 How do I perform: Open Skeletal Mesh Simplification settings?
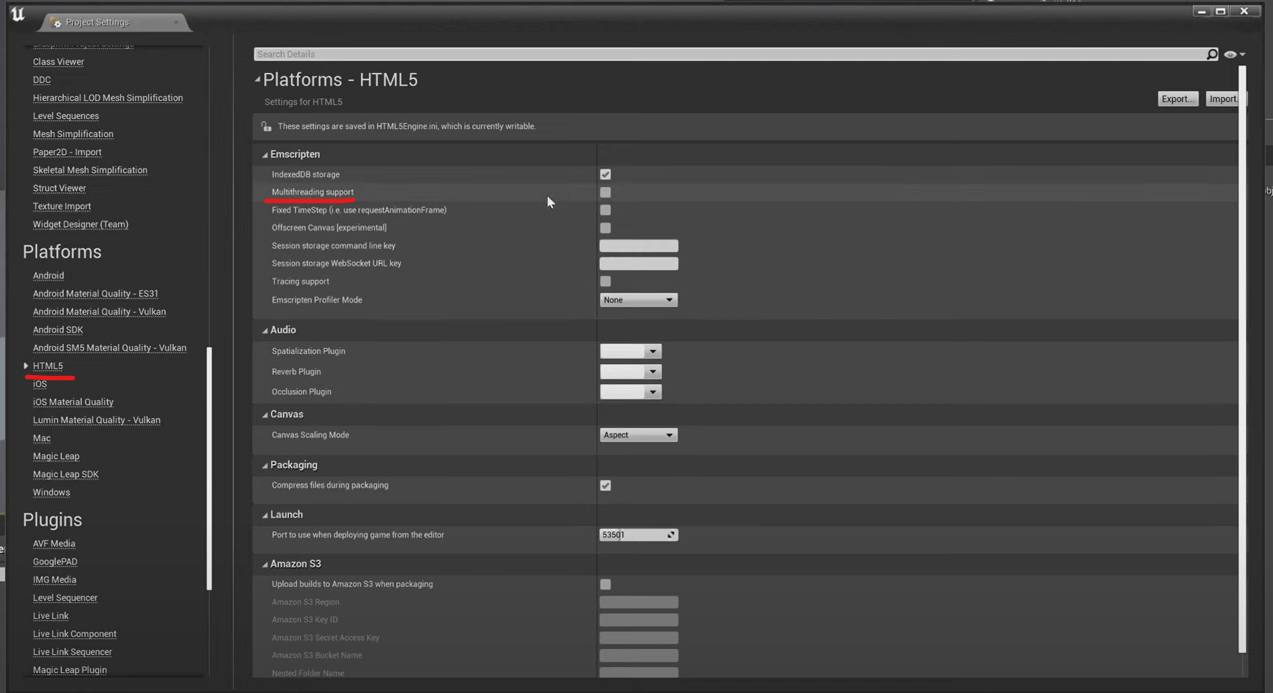(90, 170)
